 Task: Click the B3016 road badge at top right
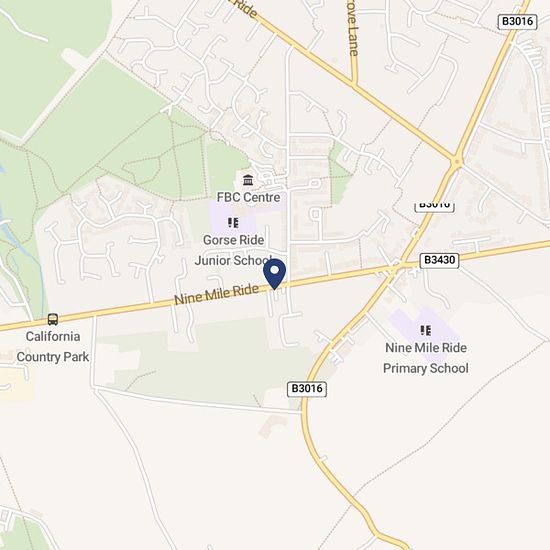(x=517, y=21)
